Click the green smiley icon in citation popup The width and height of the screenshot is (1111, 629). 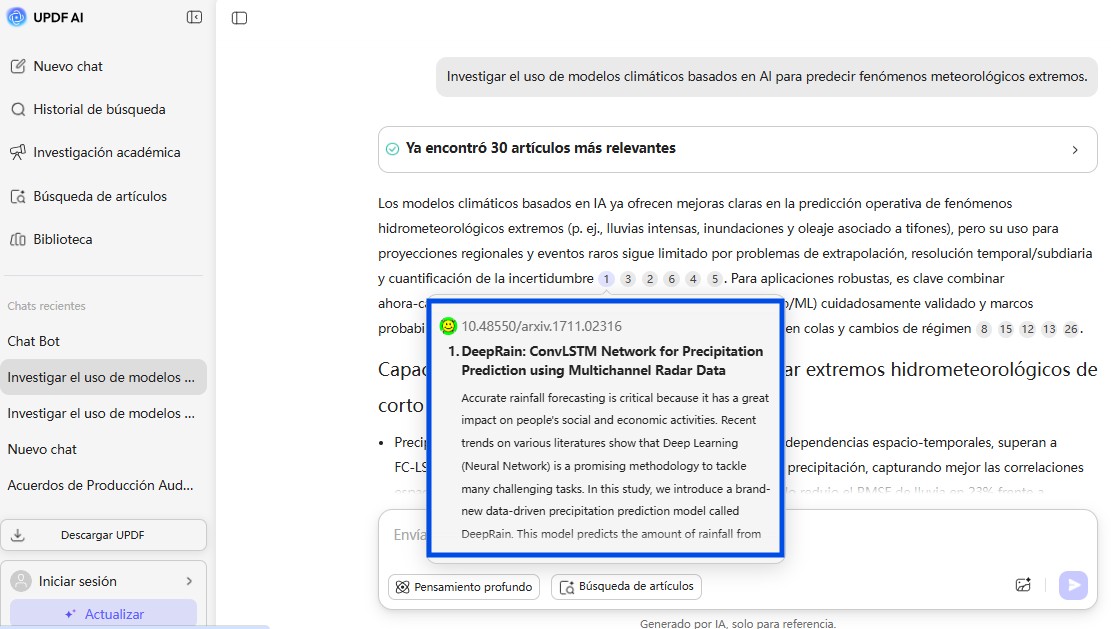pos(448,326)
